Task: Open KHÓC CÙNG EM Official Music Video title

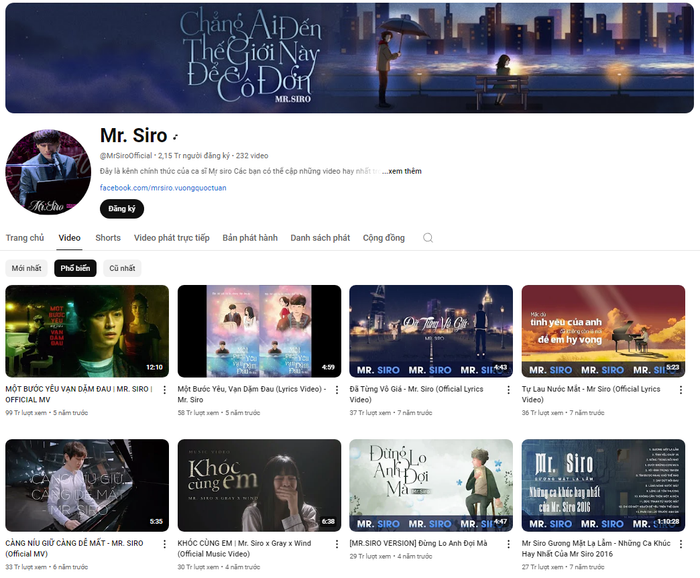Action: click(x=244, y=549)
